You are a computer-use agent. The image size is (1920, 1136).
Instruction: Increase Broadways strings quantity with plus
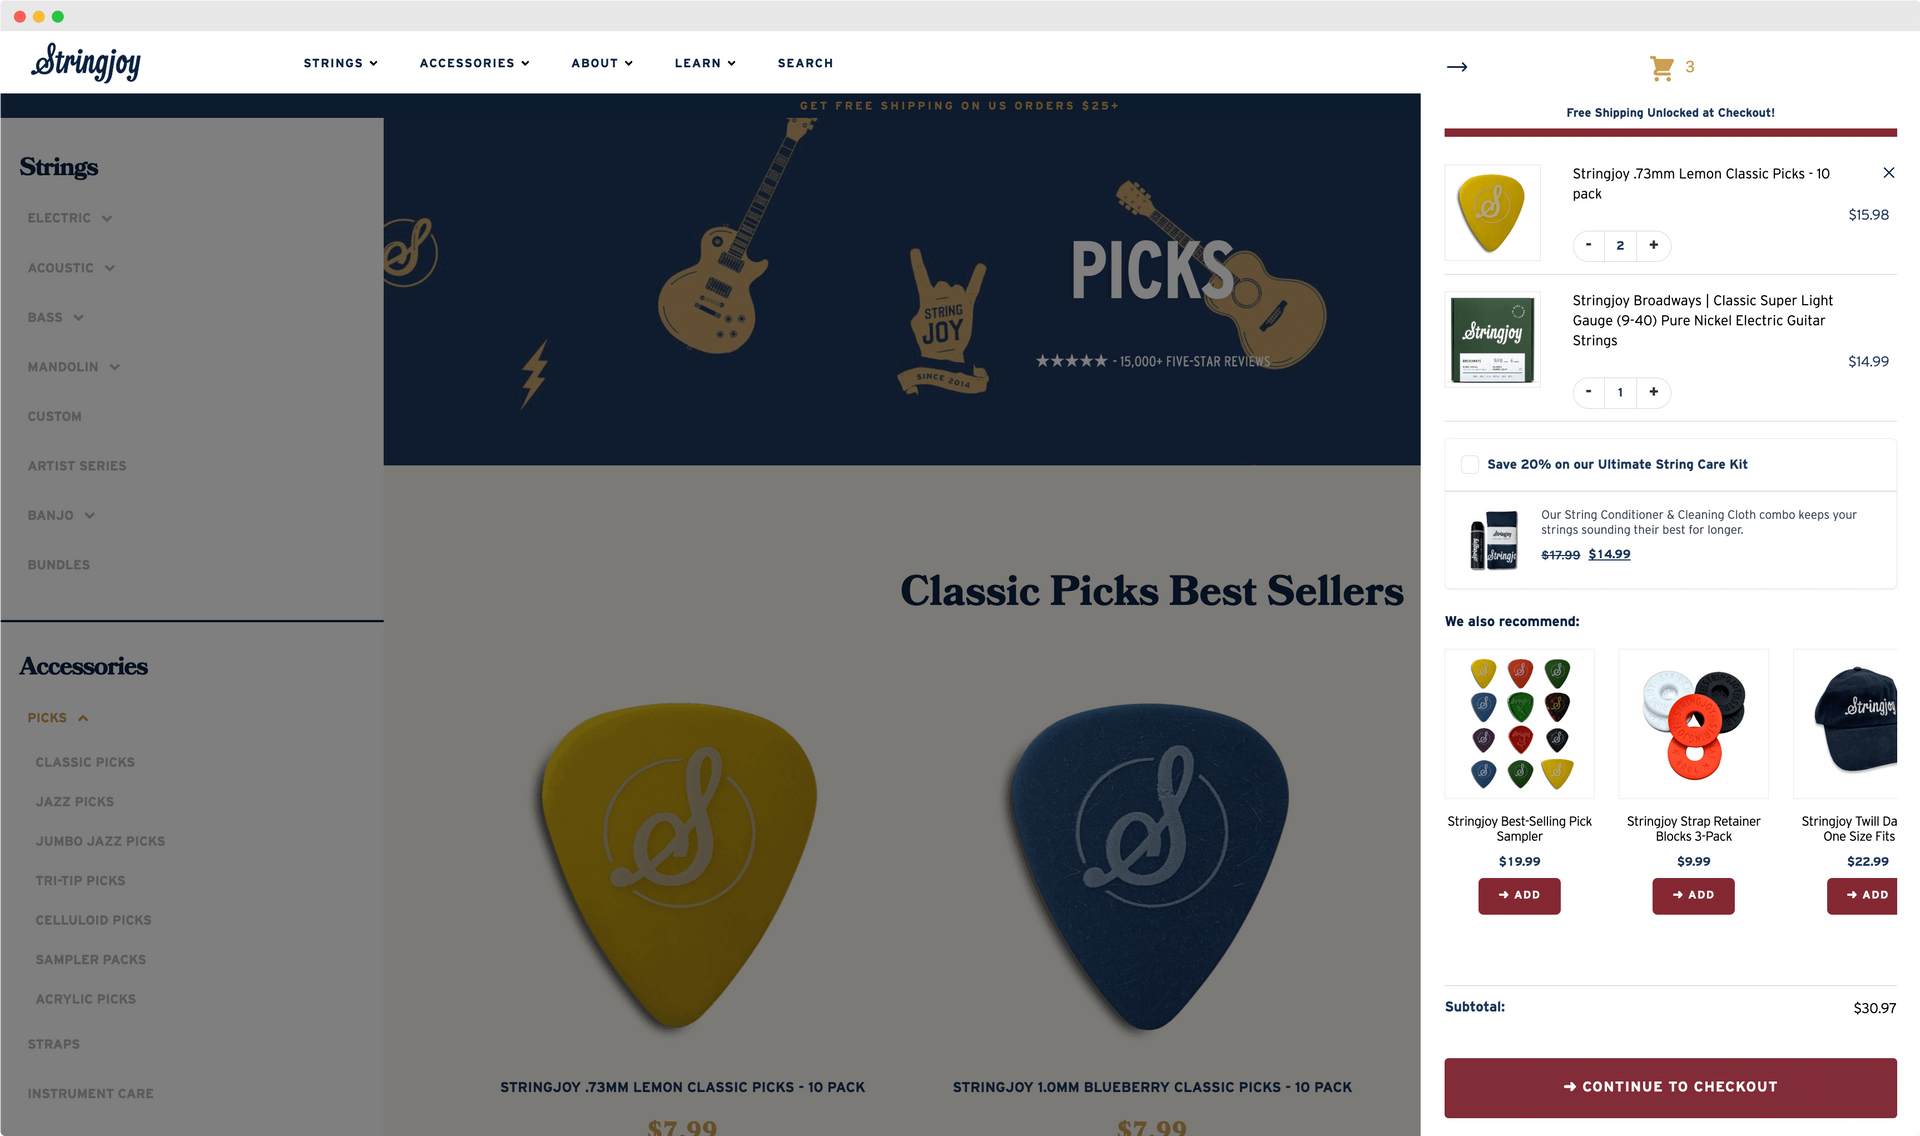tap(1653, 392)
